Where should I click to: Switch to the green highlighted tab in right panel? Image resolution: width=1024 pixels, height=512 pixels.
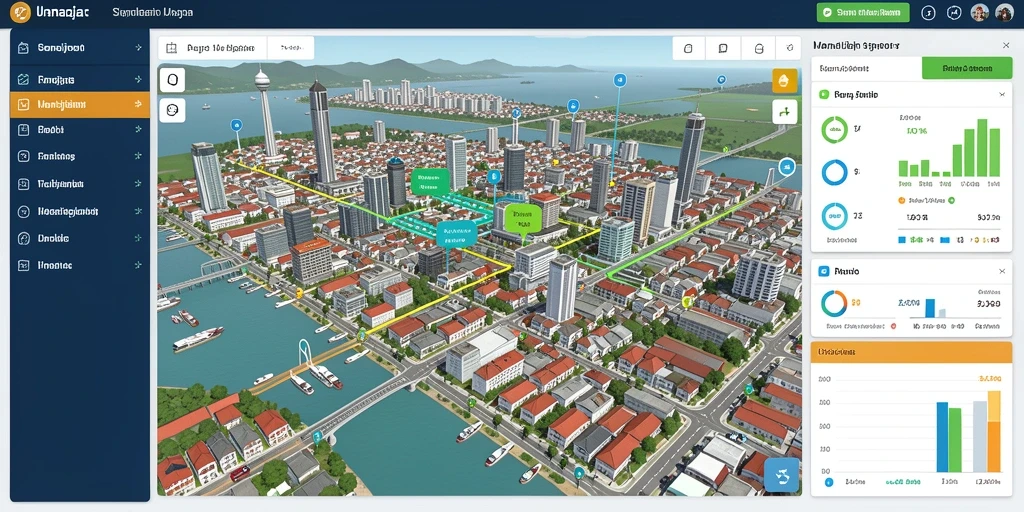(x=967, y=68)
